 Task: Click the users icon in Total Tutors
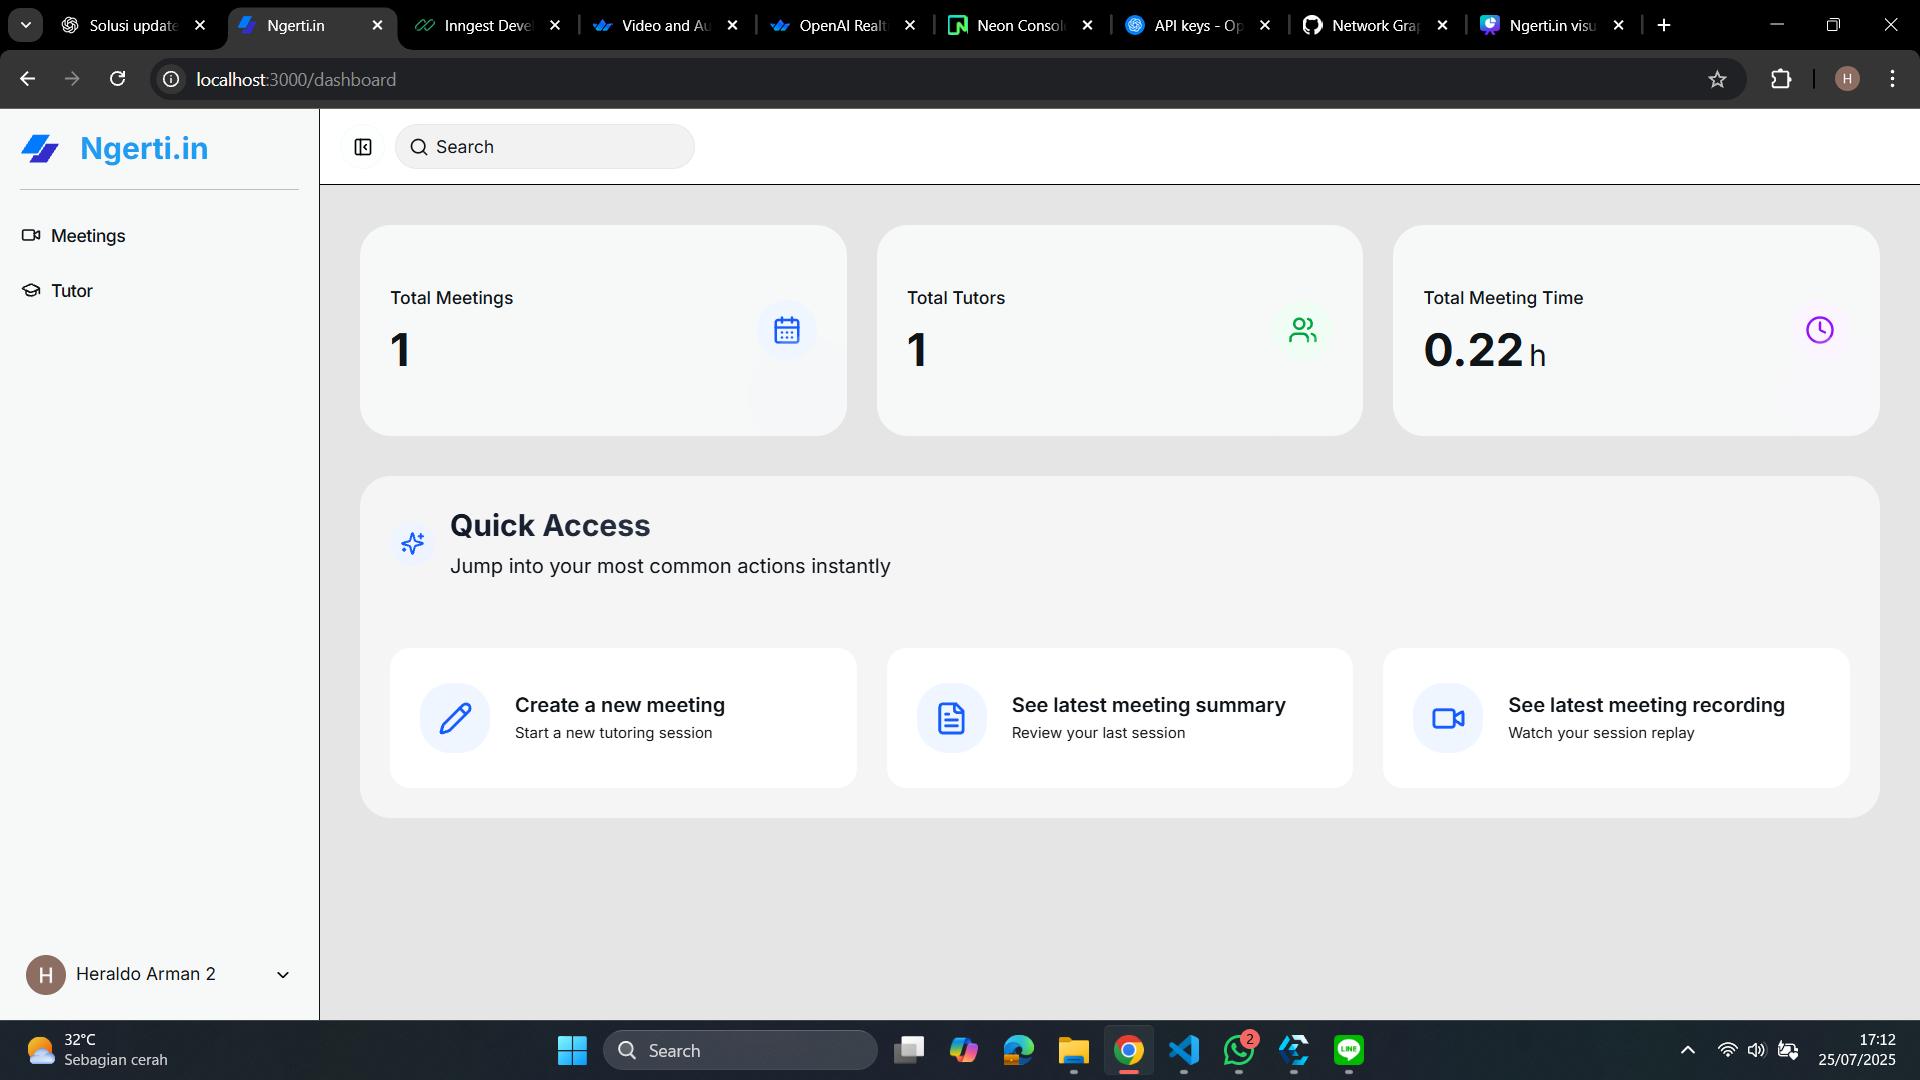pos(1303,330)
